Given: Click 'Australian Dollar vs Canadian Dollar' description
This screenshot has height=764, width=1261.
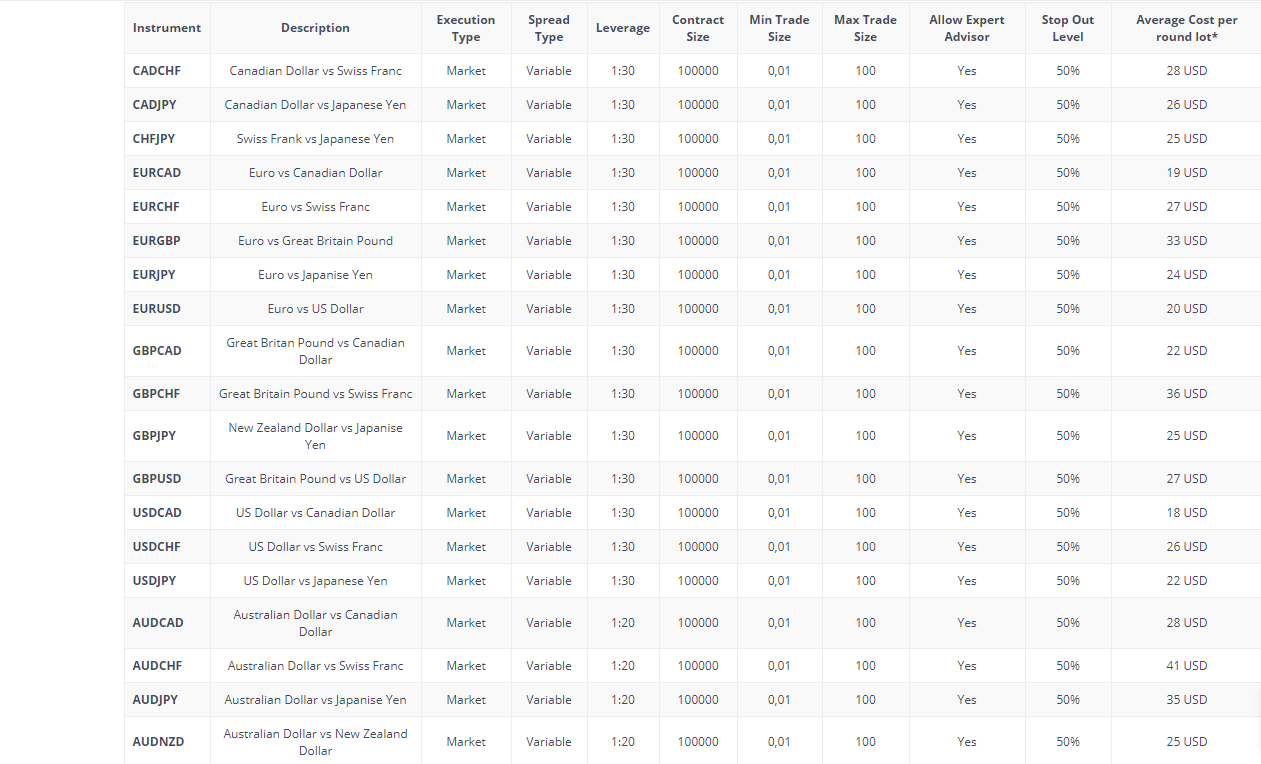Looking at the screenshot, I should tap(316, 623).
